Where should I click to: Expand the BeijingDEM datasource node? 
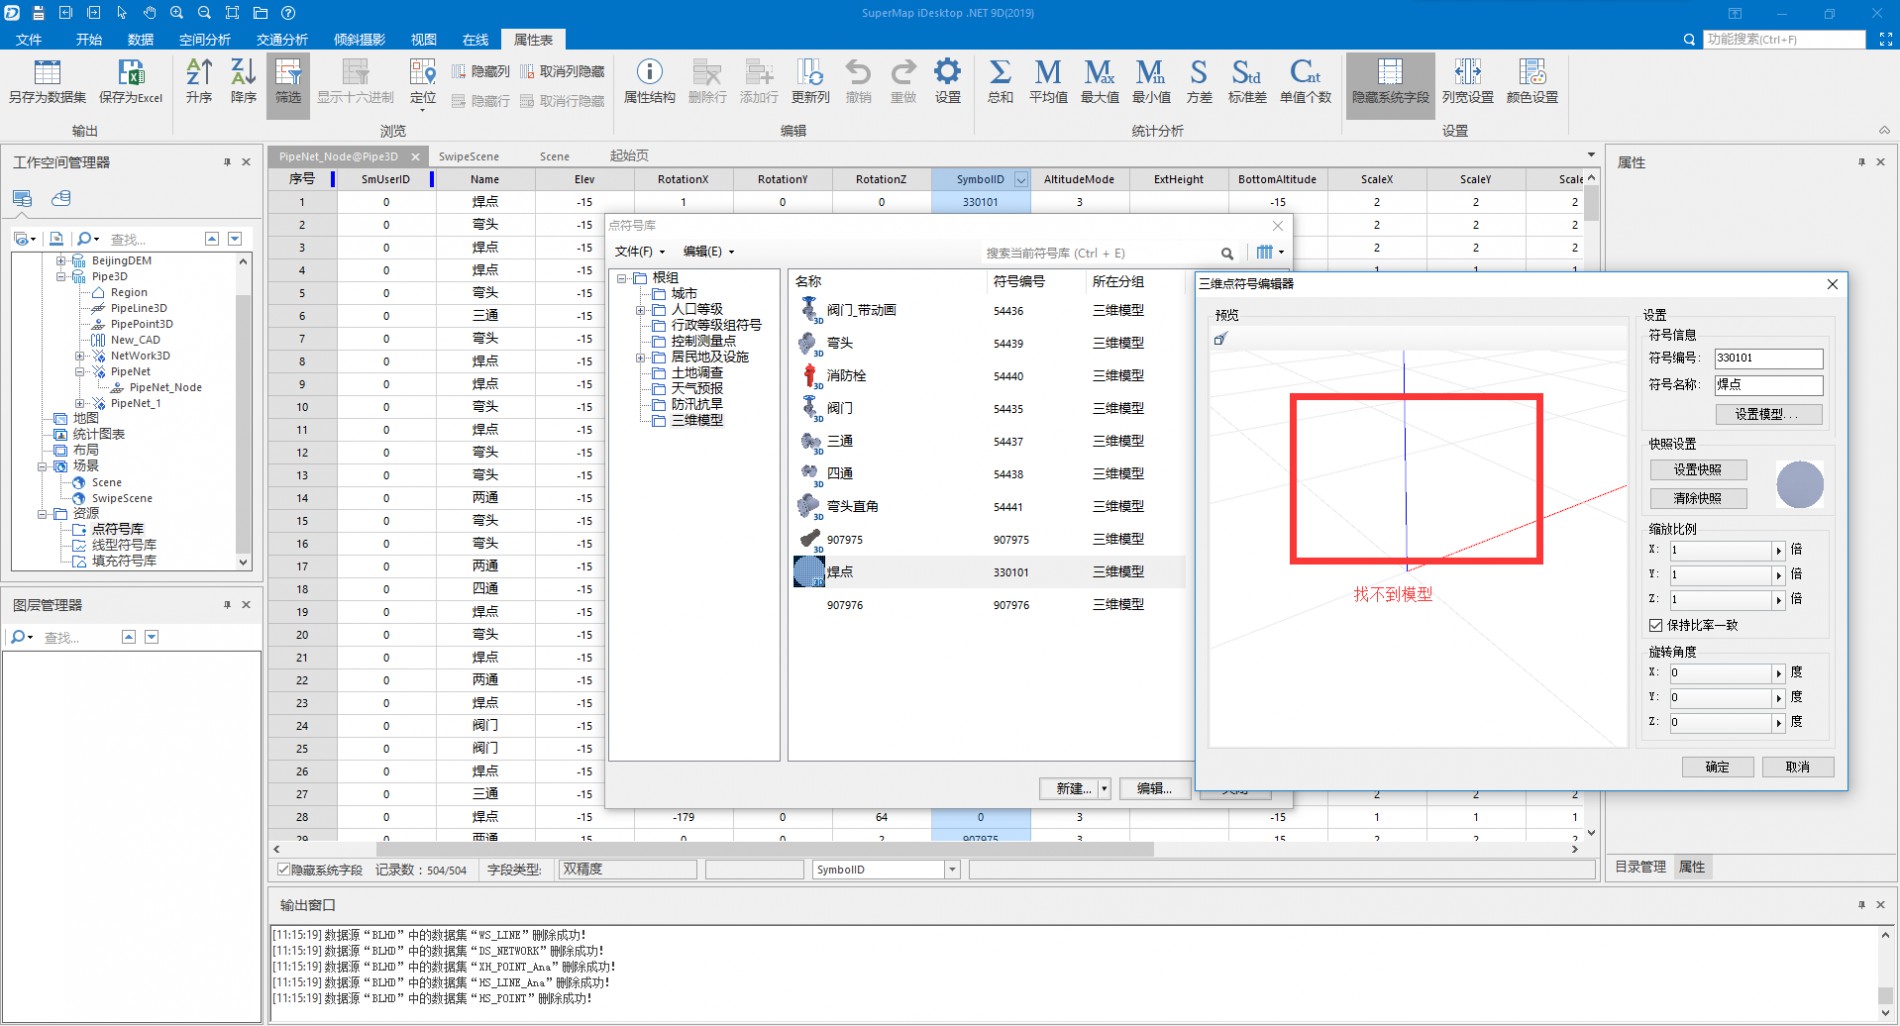click(60, 261)
